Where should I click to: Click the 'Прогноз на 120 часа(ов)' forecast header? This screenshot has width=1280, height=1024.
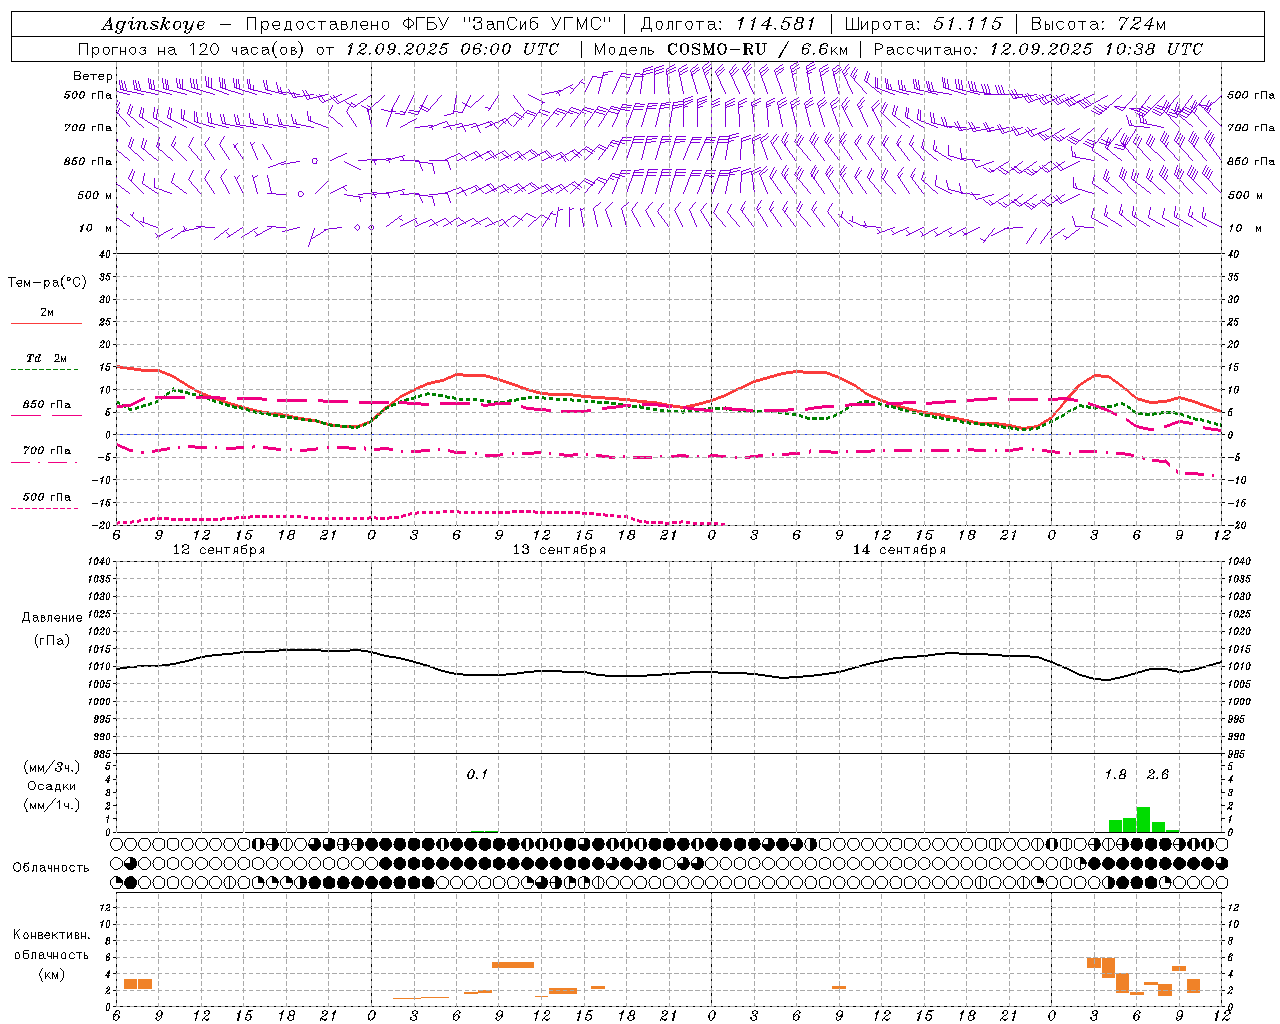point(193,49)
